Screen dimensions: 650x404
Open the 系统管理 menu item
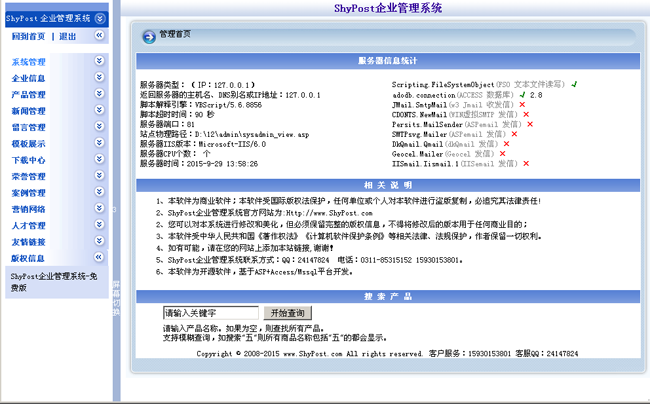point(29,62)
